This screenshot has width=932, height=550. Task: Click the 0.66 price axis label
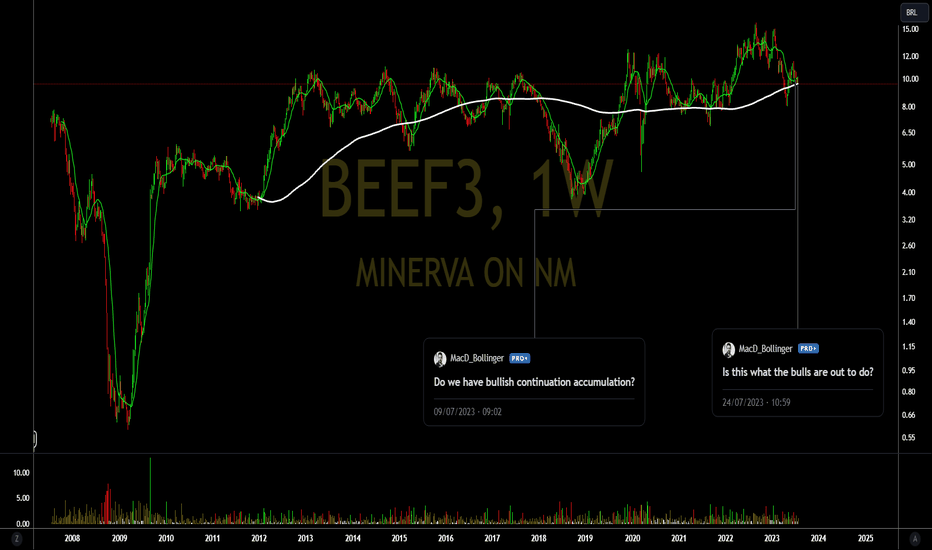[x=909, y=415]
